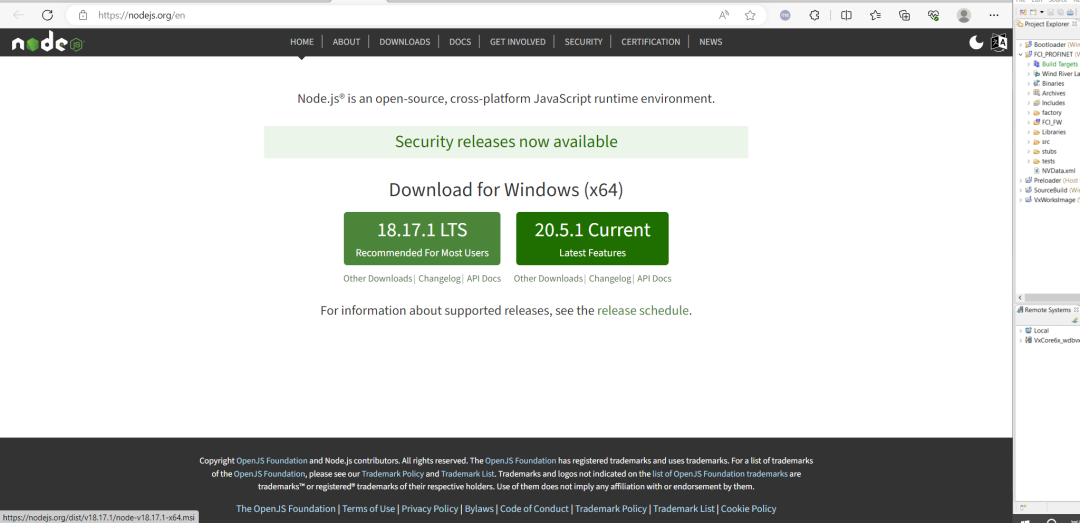Open Code of Conduct footer link
The image size is (1080, 523).
(x=534, y=509)
